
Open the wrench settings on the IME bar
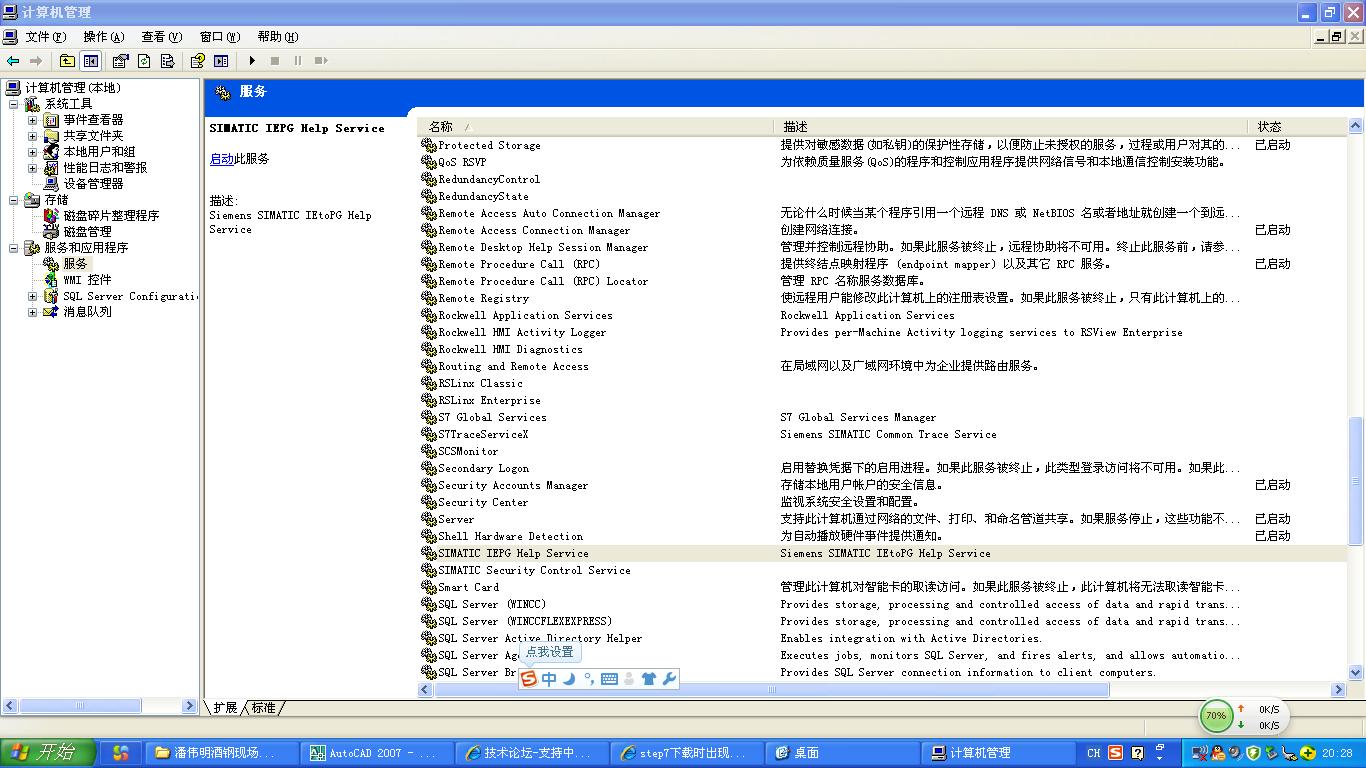tap(669, 679)
